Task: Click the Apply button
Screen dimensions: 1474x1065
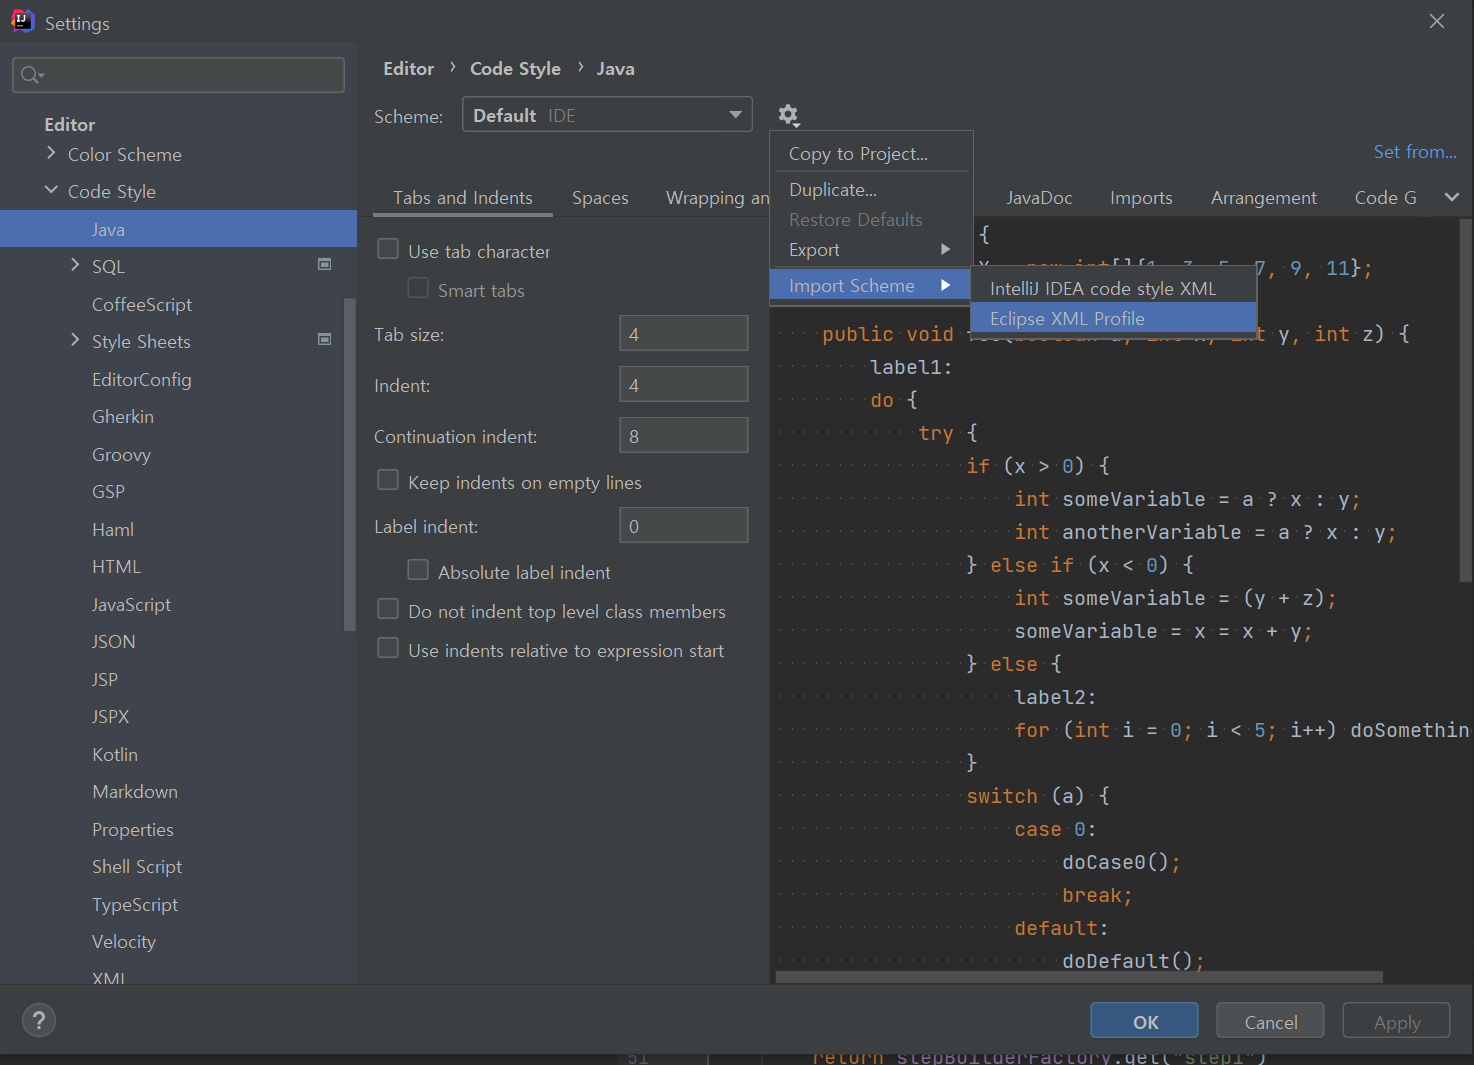Action: 1397,1021
